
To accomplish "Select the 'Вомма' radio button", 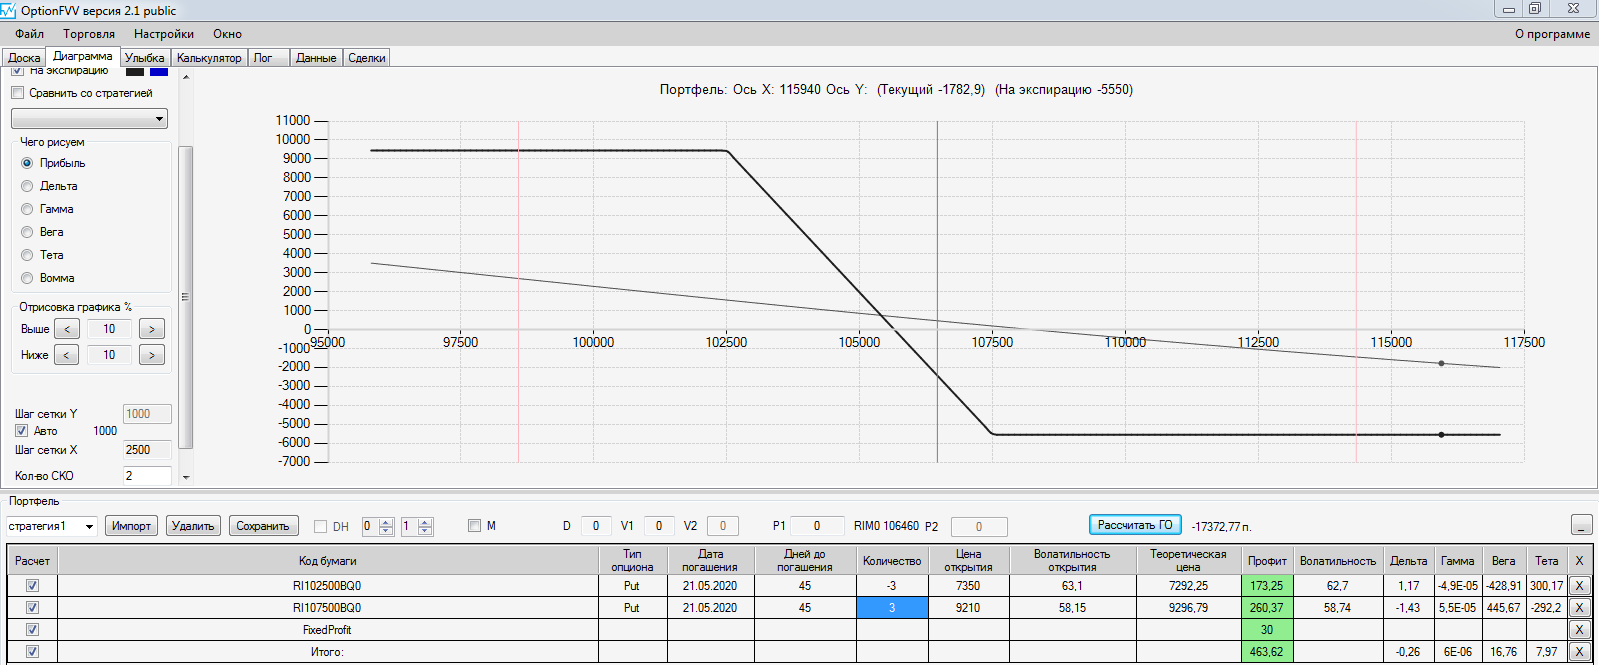I will click(27, 278).
